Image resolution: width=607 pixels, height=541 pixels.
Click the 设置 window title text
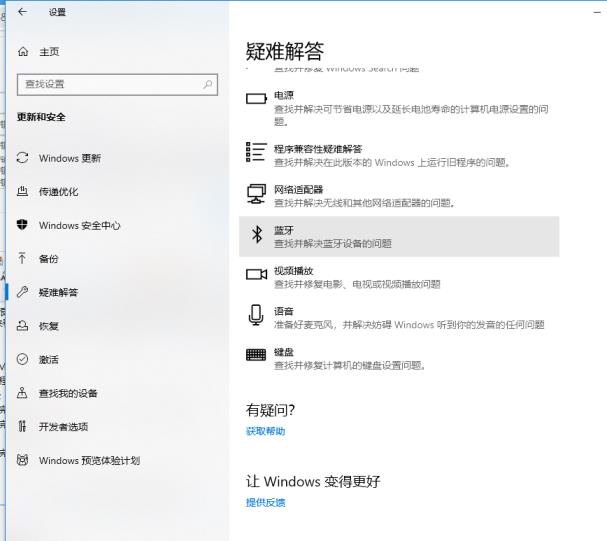[x=57, y=12]
